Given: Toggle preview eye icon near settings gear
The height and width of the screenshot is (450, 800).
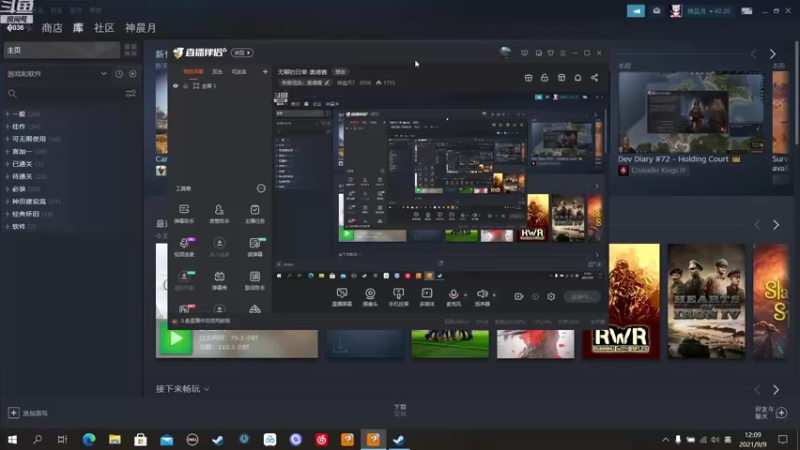Looking at the screenshot, I should pyautogui.click(x=535, y=296).
